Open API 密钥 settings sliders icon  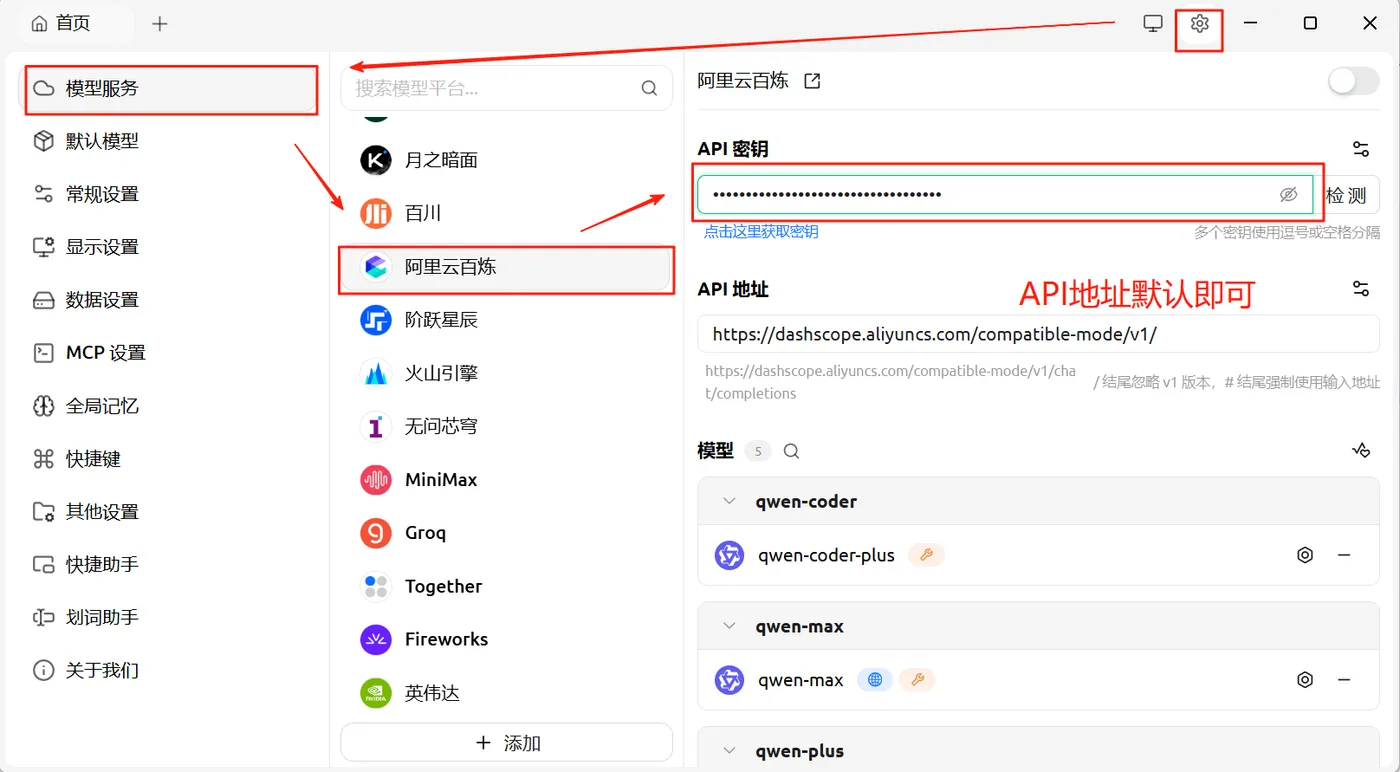tap(1361, 149)
